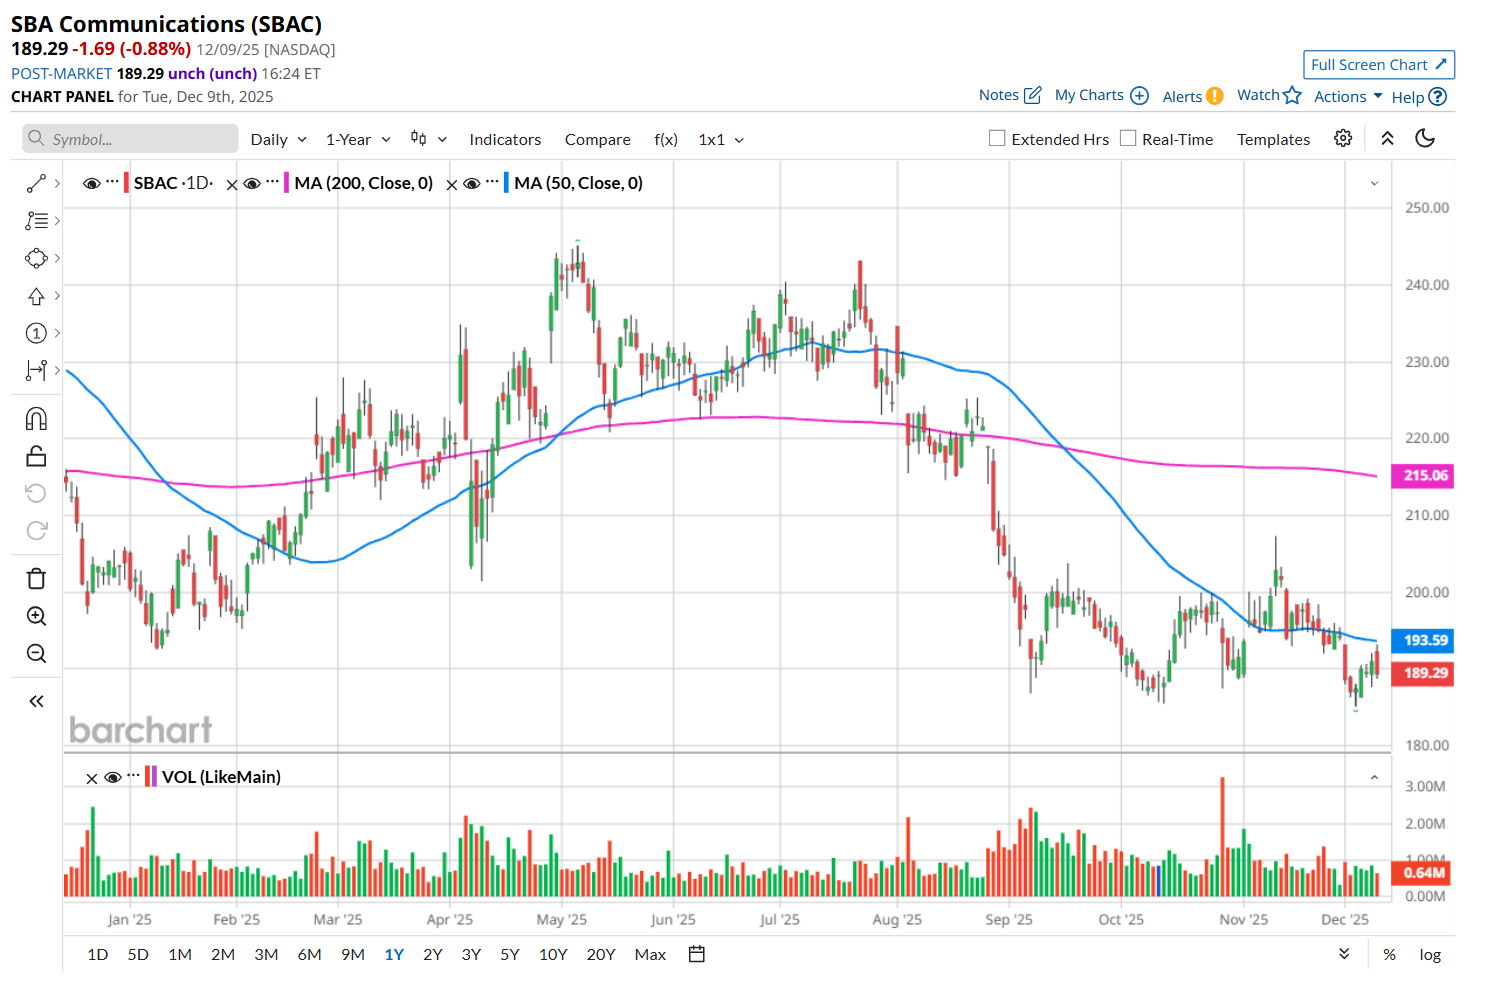Click the lock drawings icon
Viewport: 1486px width, 984px height.
36,457
